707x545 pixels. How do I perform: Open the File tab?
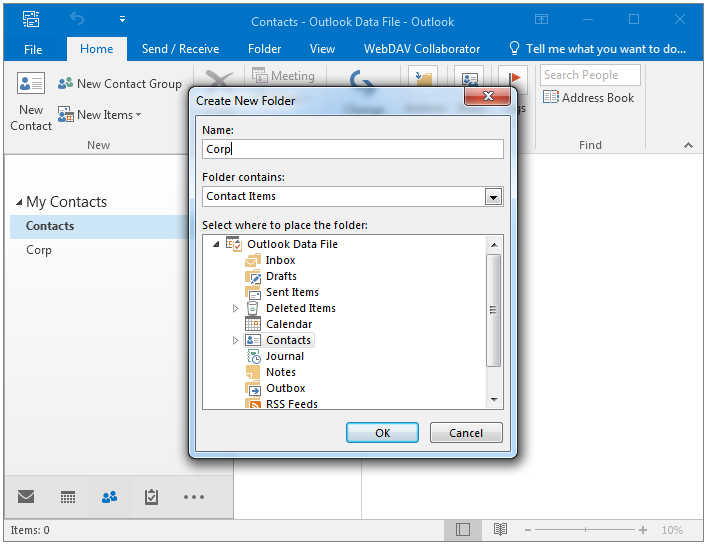(33, 49)
